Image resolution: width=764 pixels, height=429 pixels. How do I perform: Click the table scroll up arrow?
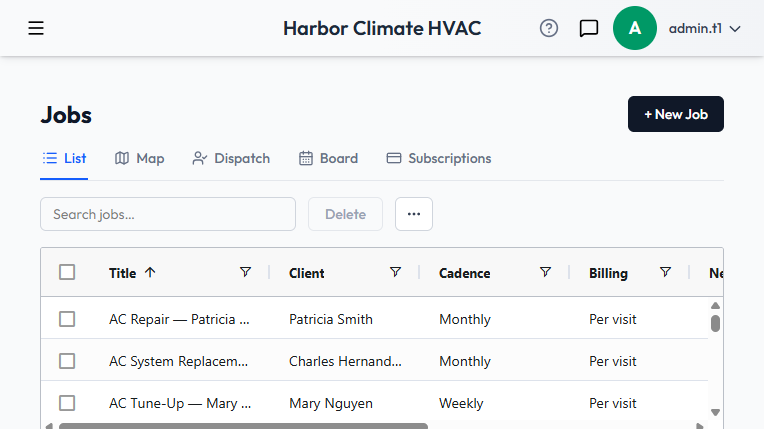click(x=715, y=306)
